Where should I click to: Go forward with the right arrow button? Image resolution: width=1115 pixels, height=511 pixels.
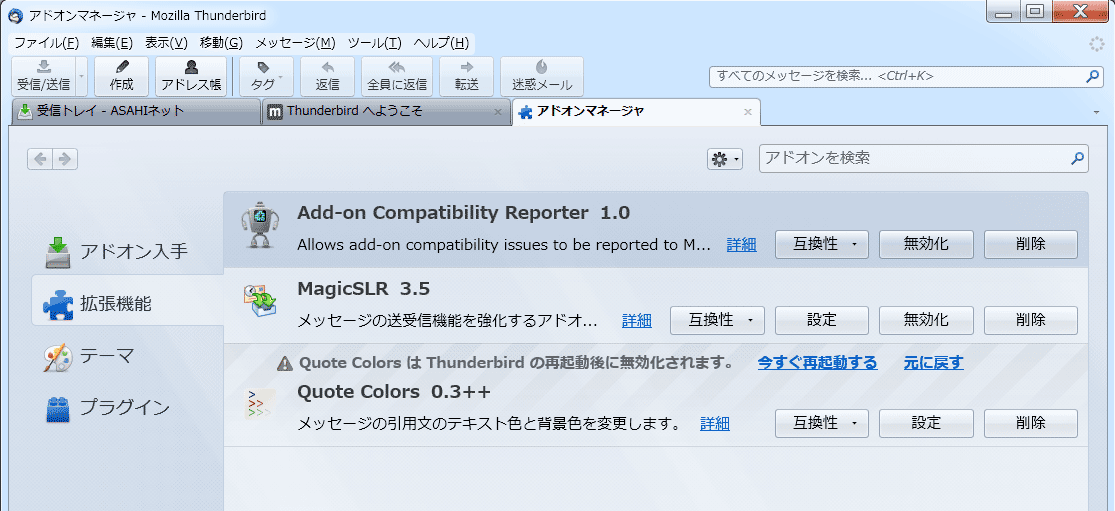(x=65, y=159)
